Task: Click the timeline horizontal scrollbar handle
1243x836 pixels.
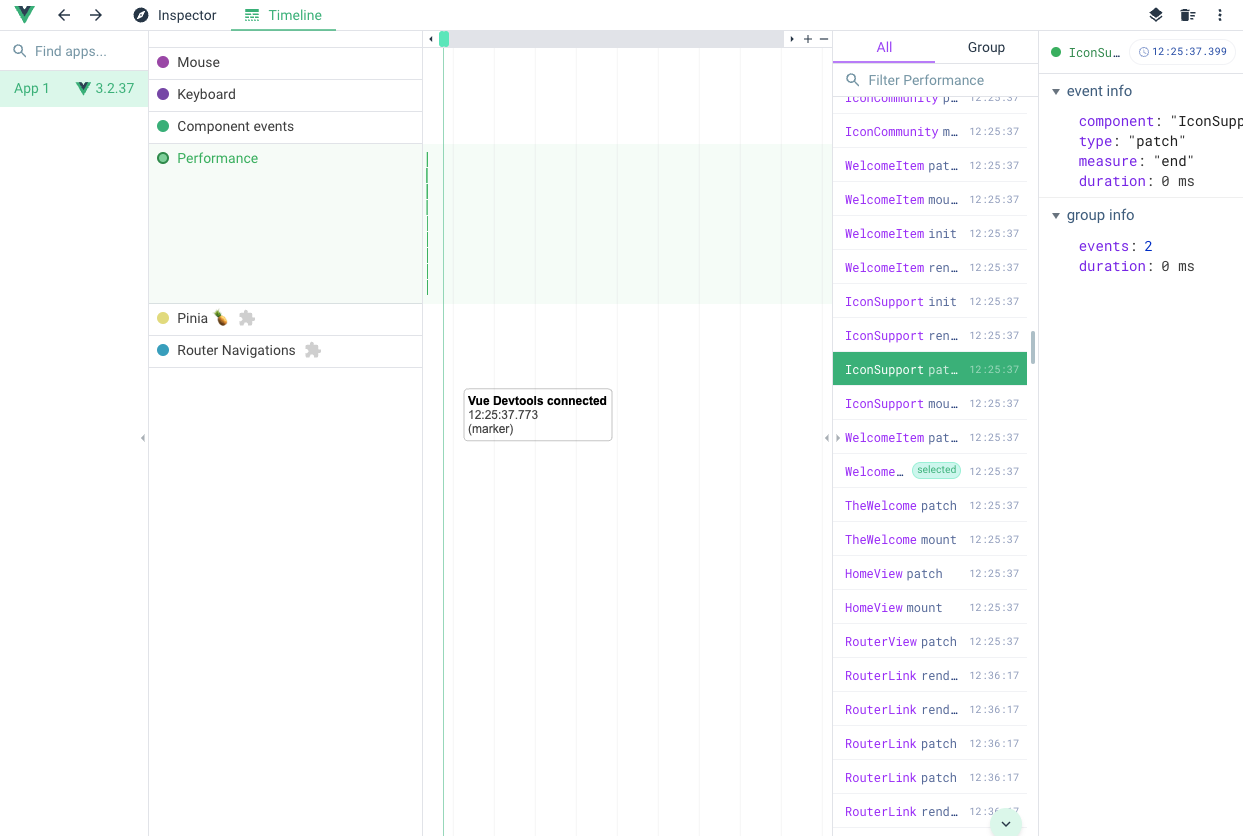Action: tap(444, 39)
